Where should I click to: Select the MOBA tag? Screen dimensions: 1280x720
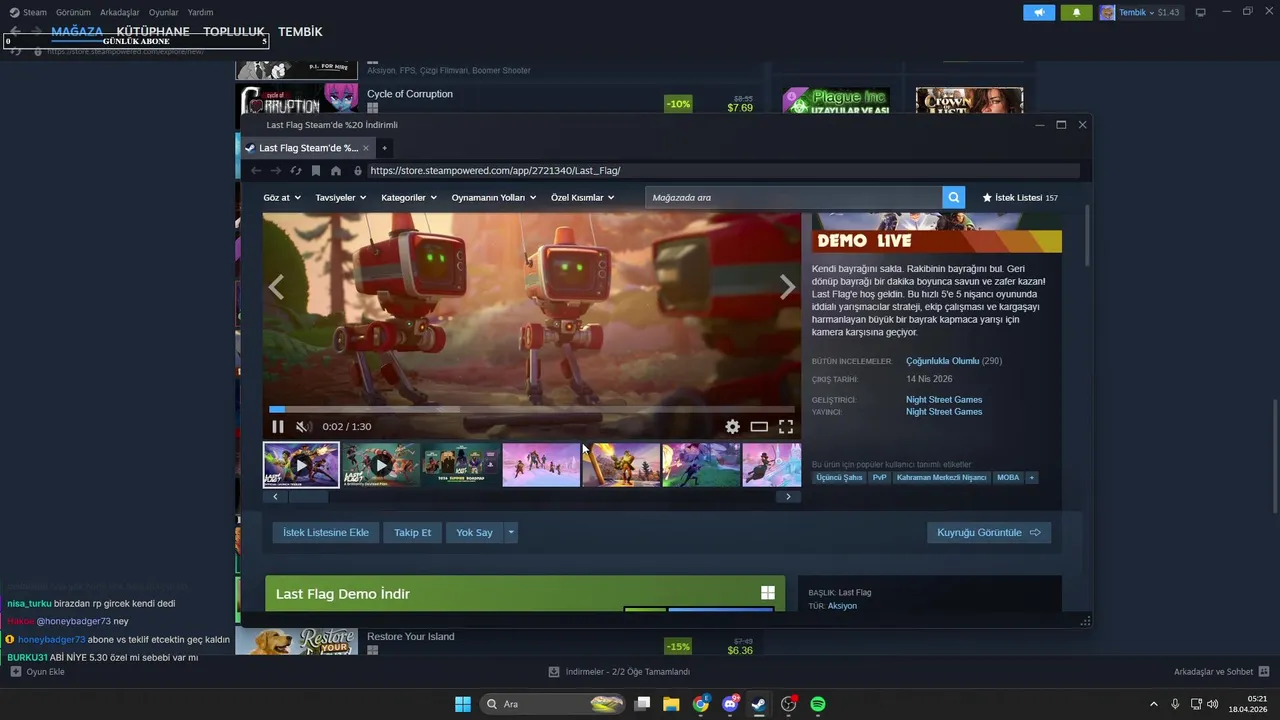[1008, 478]
